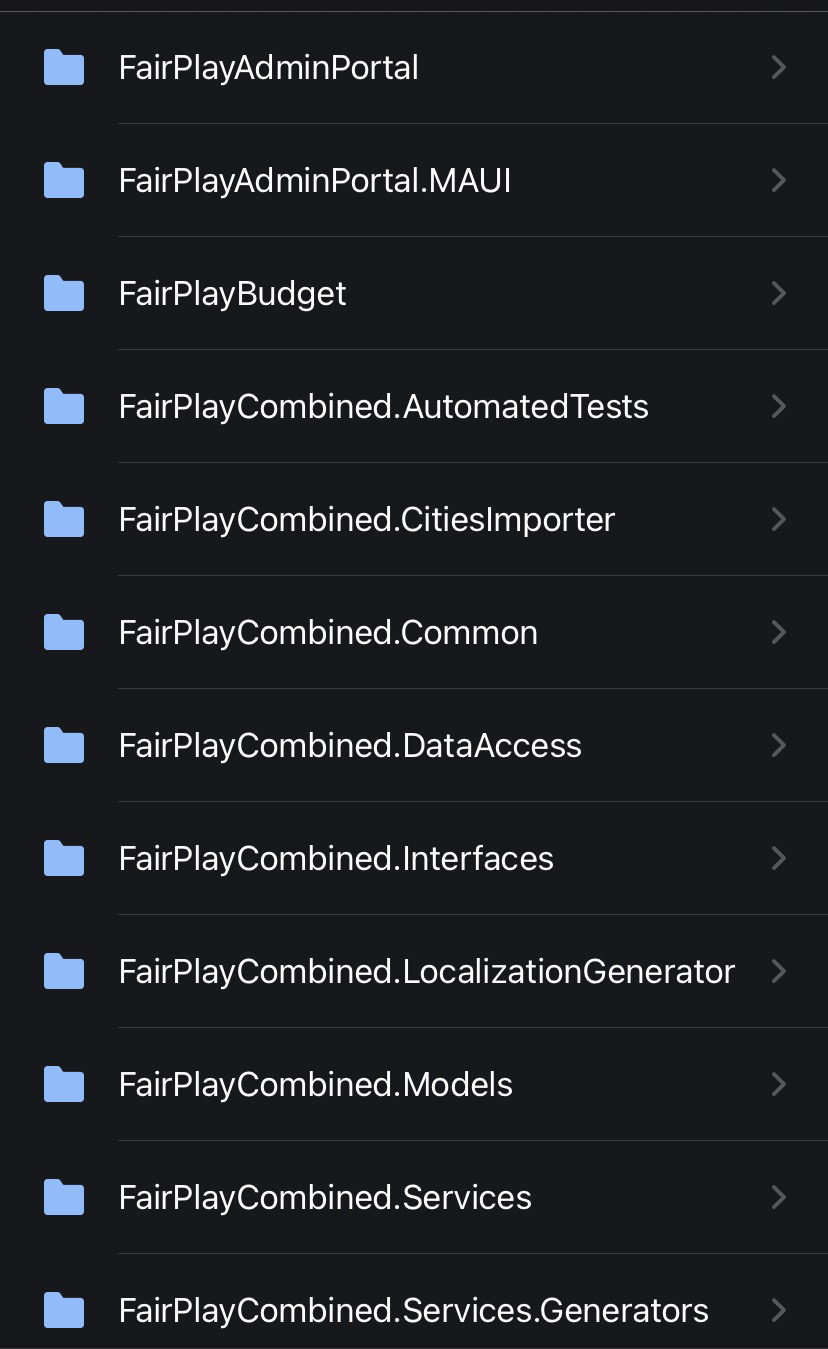Open chevron for FairPlayCombined.LocalizationGenerator
The width and height of the screenshot is (828, 1349).
(779, 971)
